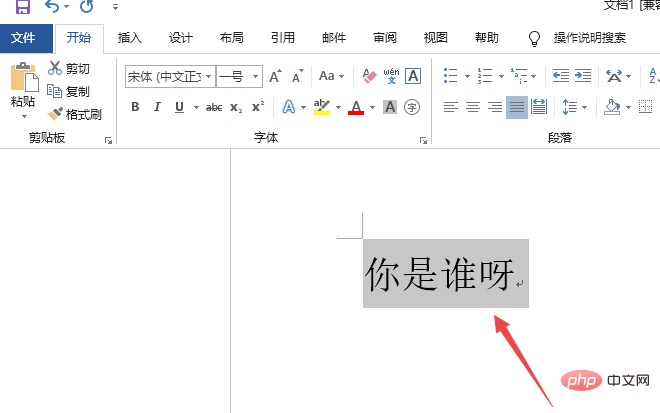Decrease paragraph indent
Image resolution: width=660 pixels, height=413 pixels.
(x=561, y=76)
